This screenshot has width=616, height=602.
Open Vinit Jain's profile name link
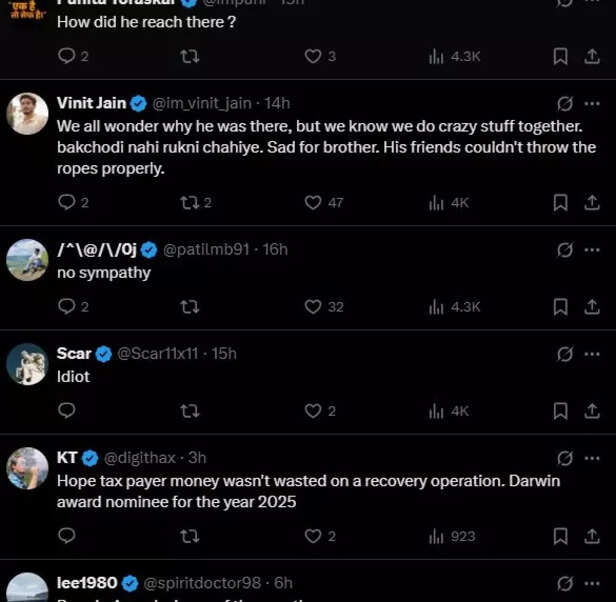[90, 103]
